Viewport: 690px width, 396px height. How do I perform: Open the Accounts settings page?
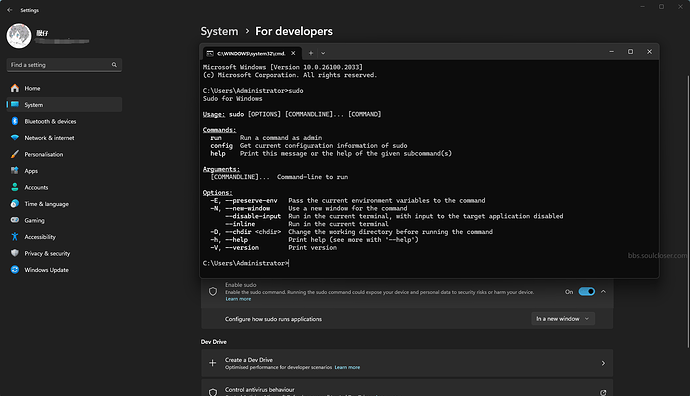pos(64,187)
